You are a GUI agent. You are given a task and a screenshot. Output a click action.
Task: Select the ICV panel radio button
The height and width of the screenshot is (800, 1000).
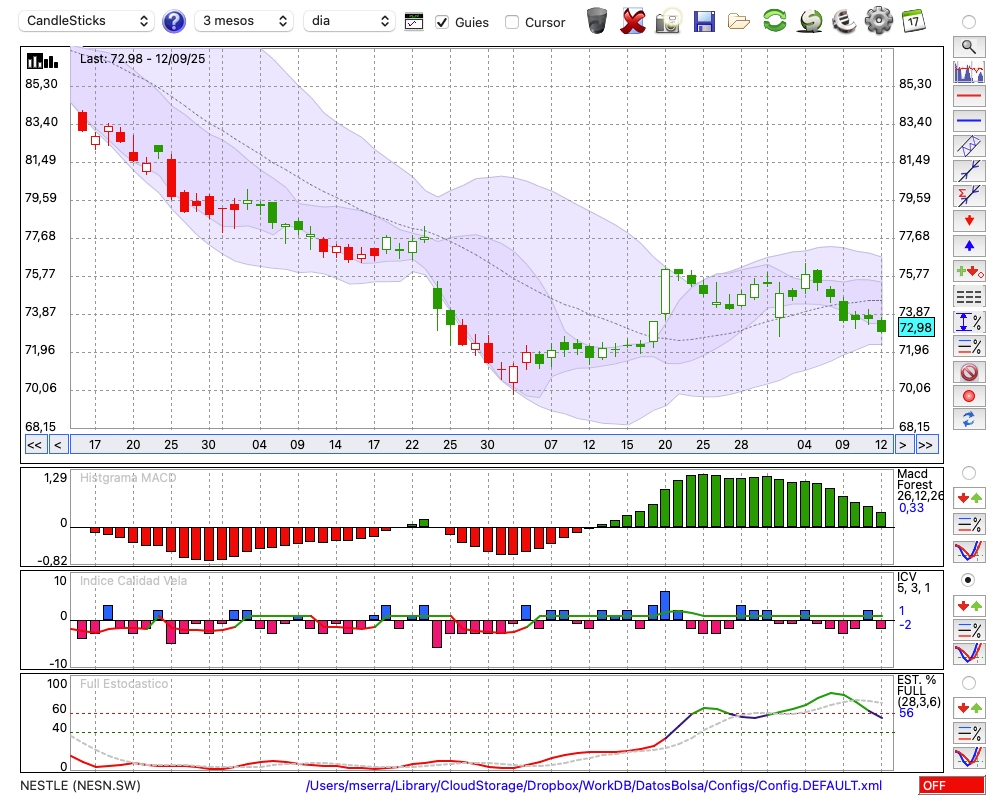coord(969,581)
